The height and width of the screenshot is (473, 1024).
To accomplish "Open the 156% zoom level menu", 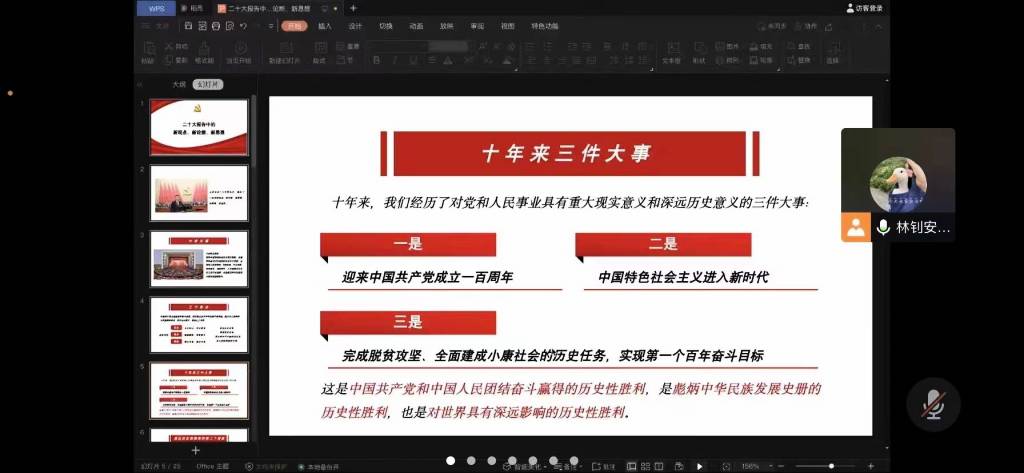I will pos(749,466).
